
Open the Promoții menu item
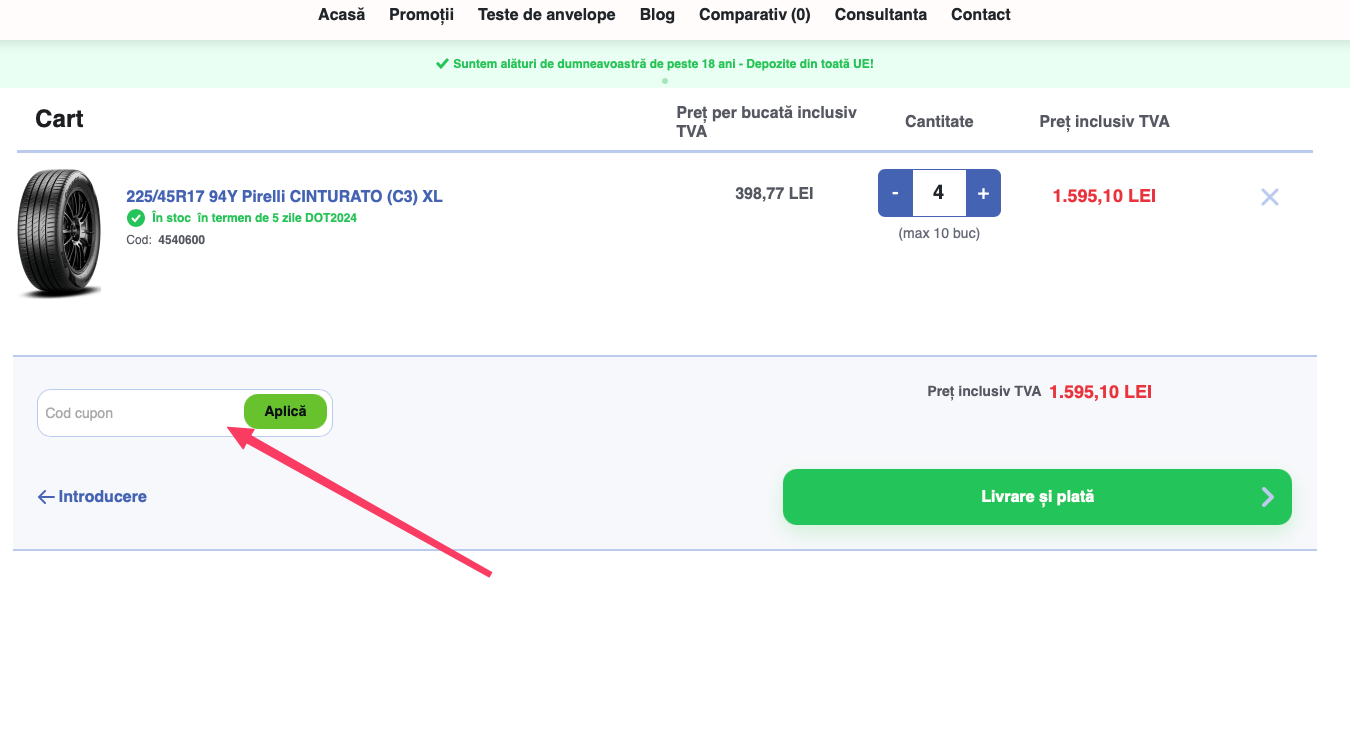421,15
